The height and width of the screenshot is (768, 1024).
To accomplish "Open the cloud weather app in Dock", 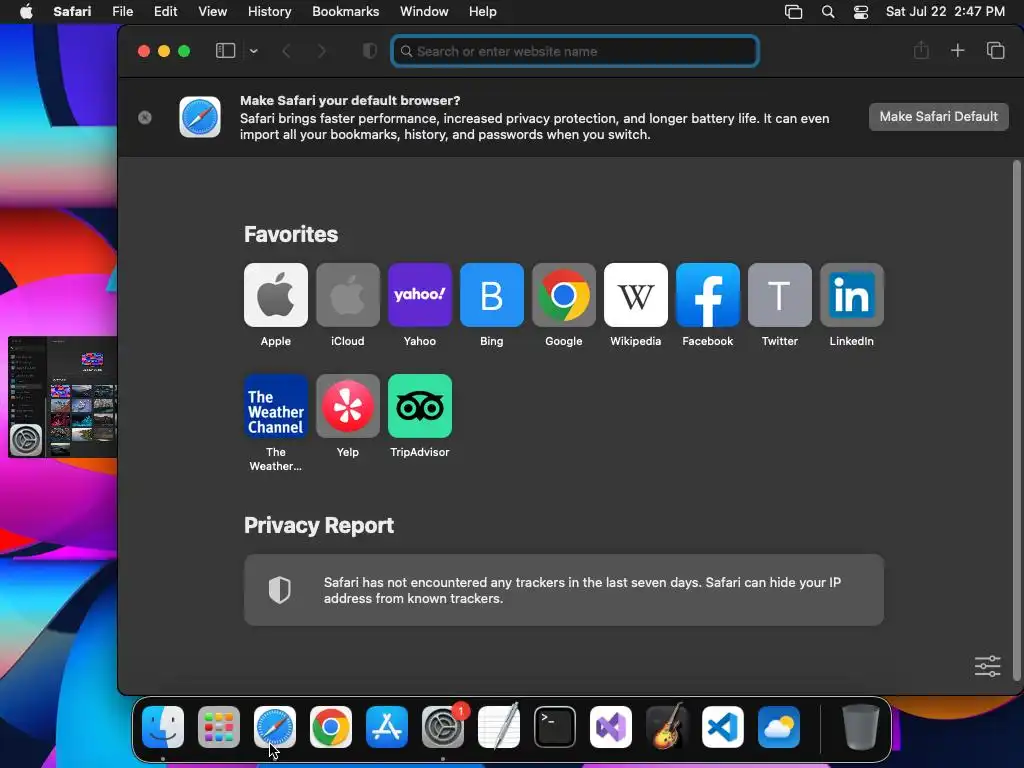I will pos(779,727).
